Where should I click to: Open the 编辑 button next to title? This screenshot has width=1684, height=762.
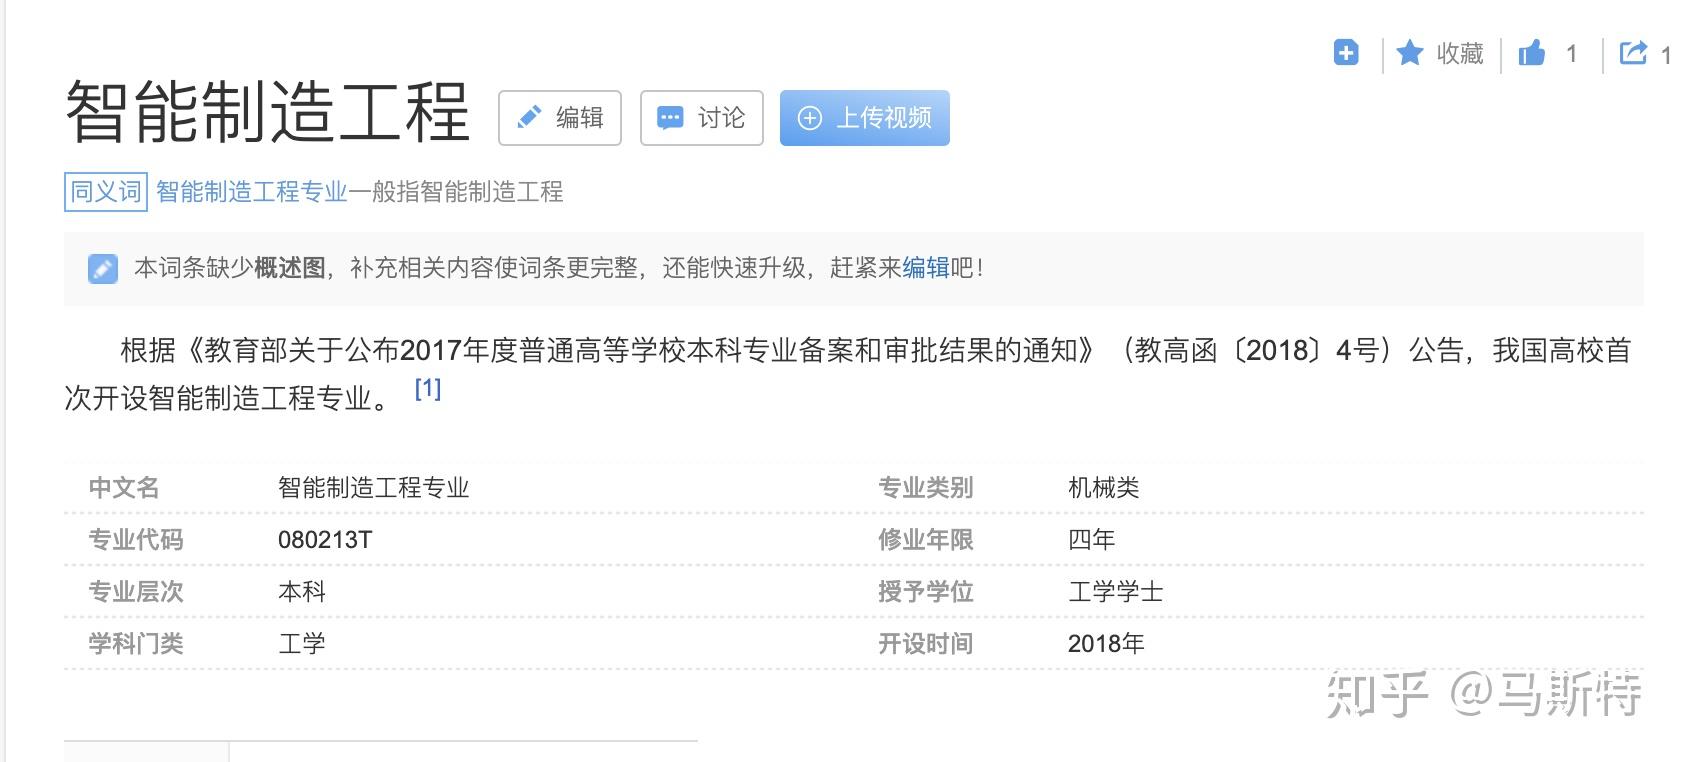coord(560,118)
